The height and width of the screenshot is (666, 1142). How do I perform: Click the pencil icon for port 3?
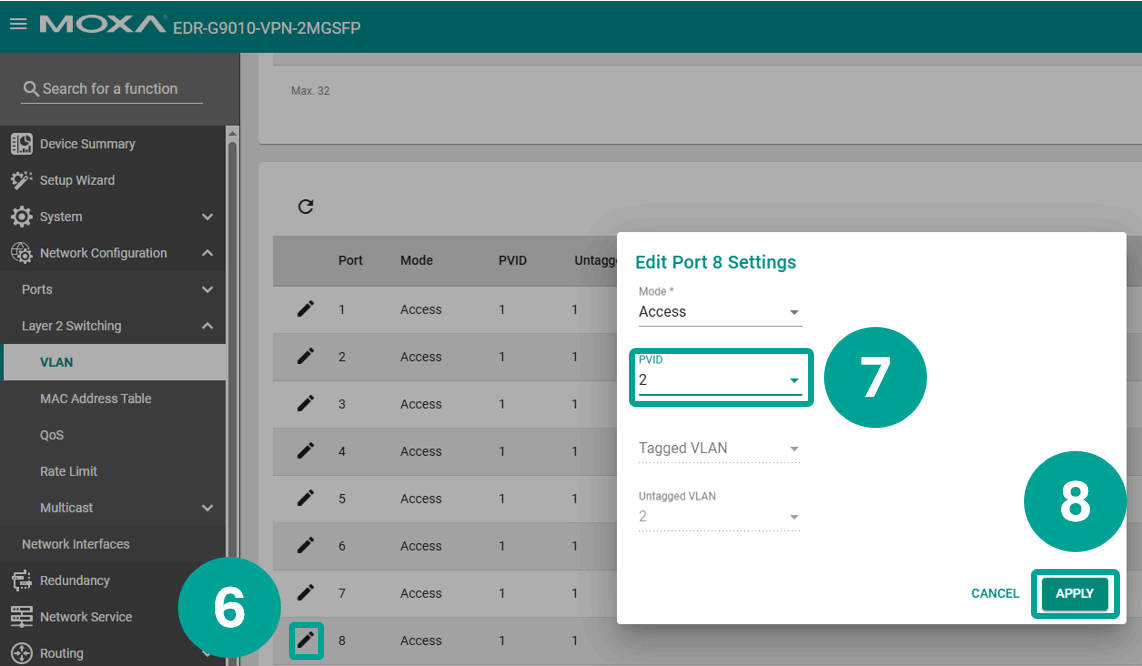306,404
